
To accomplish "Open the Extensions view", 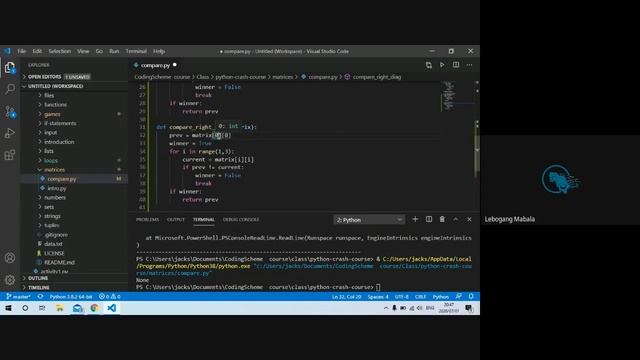I will point(10,155).
